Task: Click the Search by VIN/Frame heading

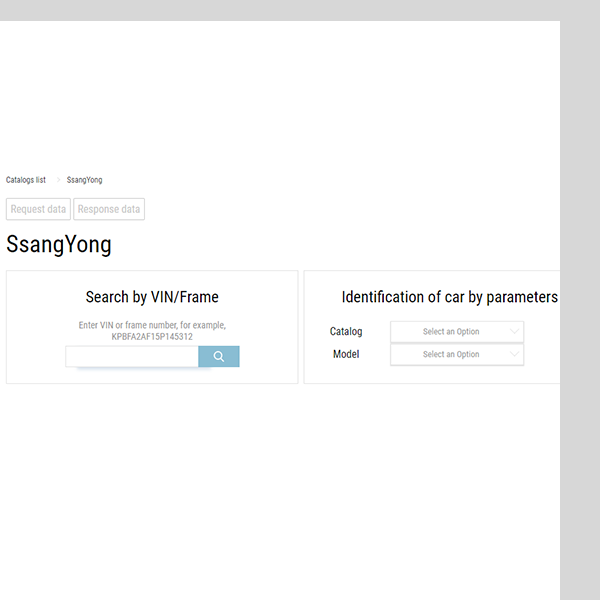Action: [x=152, y=297]
